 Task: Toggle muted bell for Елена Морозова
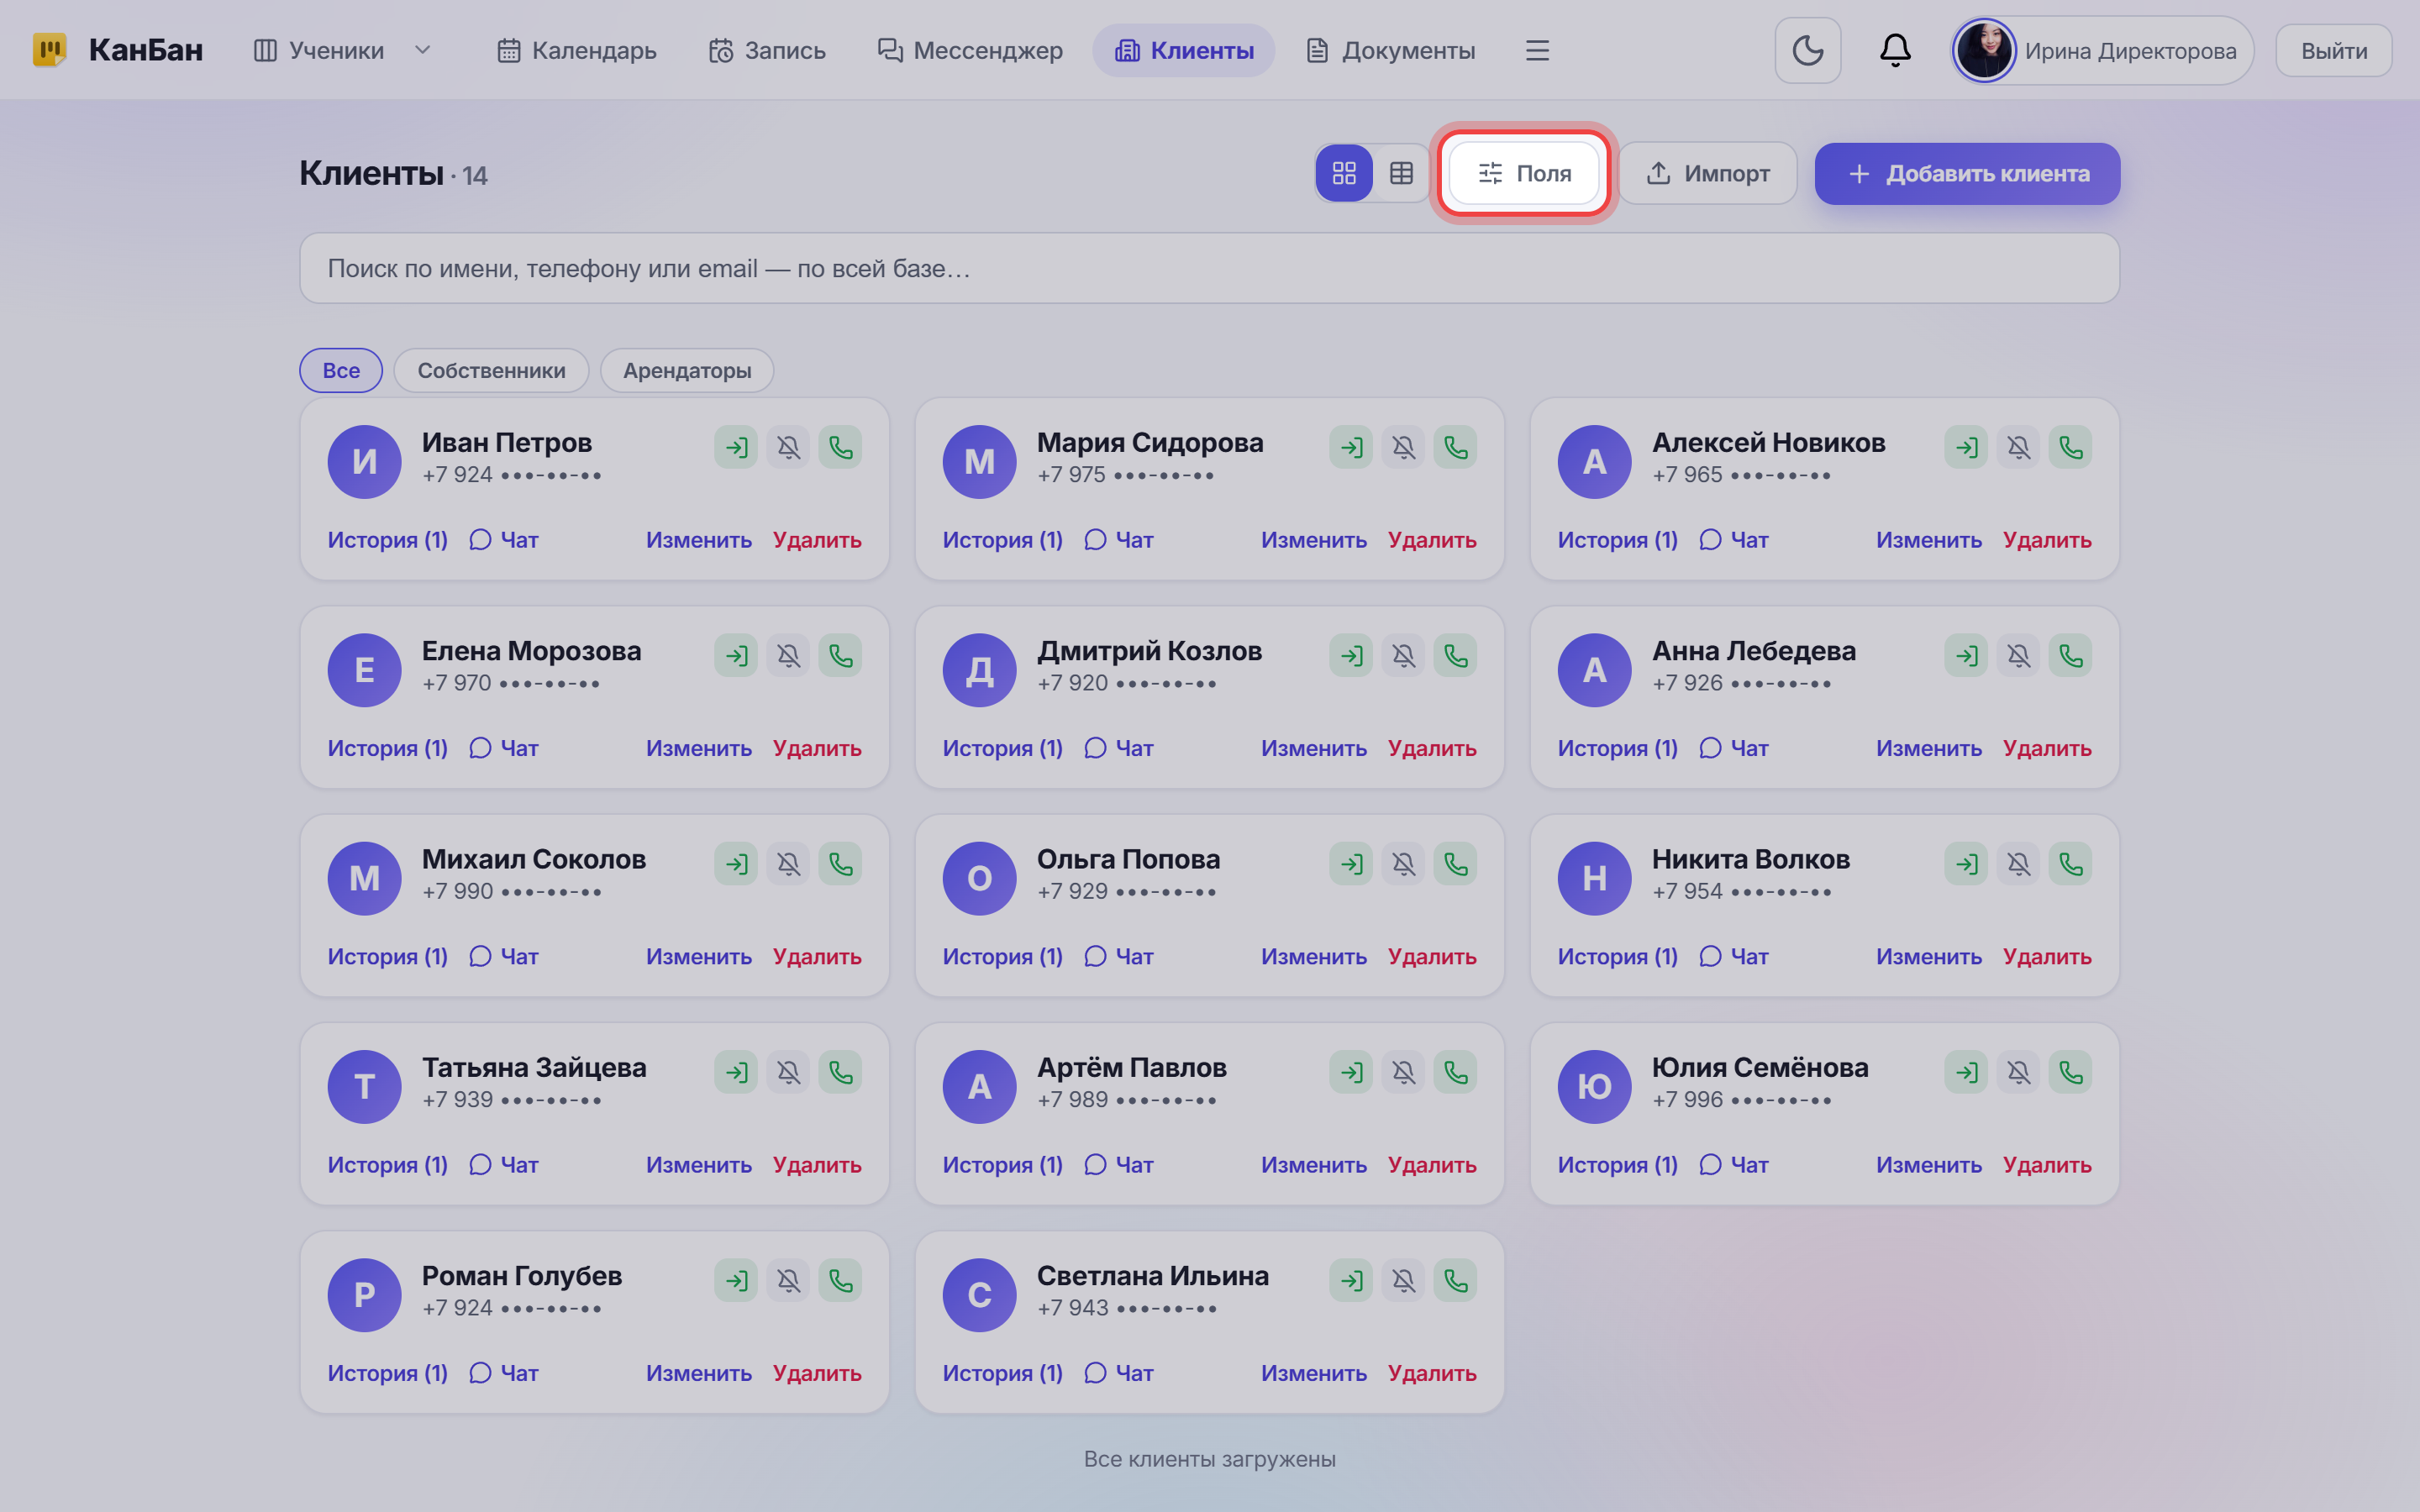coord(788,655)
